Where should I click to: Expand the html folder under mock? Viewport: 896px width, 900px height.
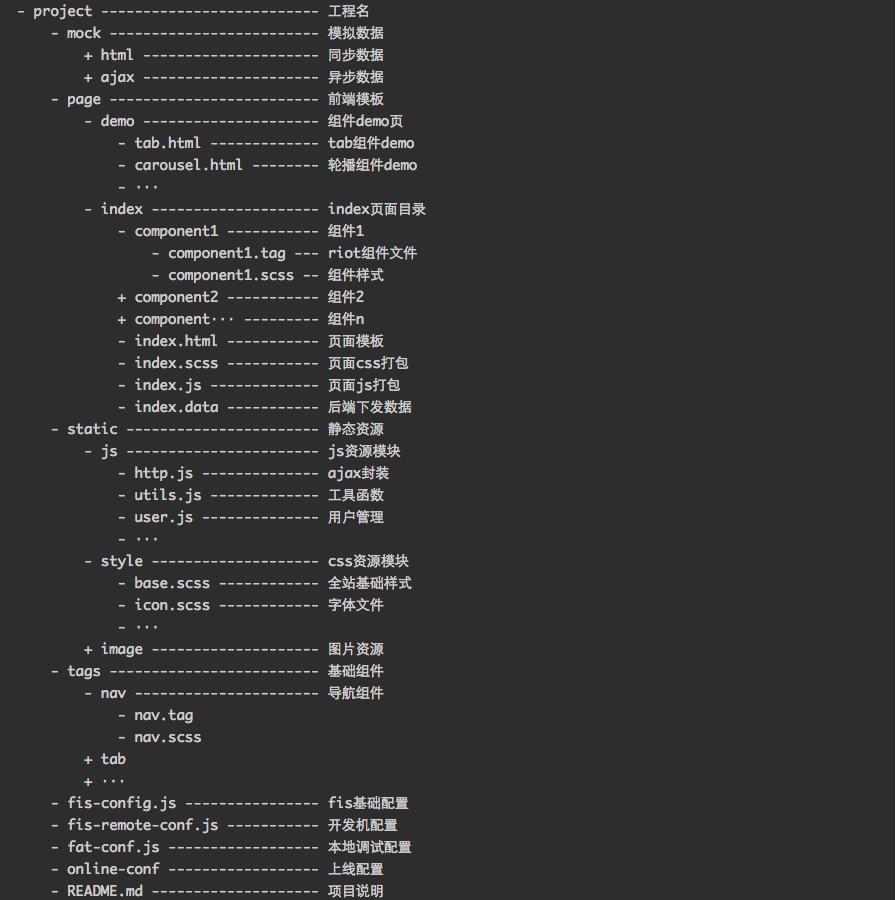(89, 55)
